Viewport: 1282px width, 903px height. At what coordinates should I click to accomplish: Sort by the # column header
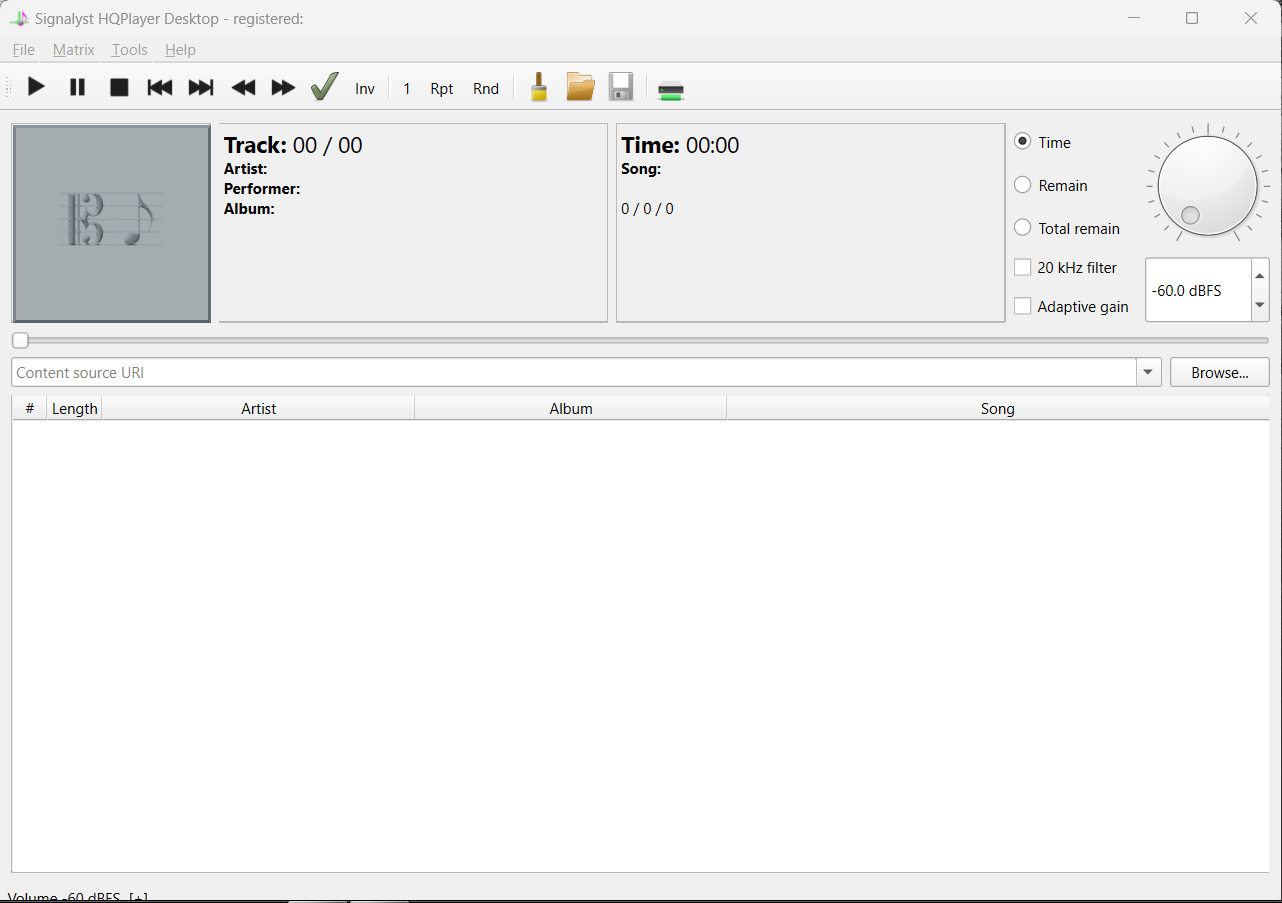point(30,408)
